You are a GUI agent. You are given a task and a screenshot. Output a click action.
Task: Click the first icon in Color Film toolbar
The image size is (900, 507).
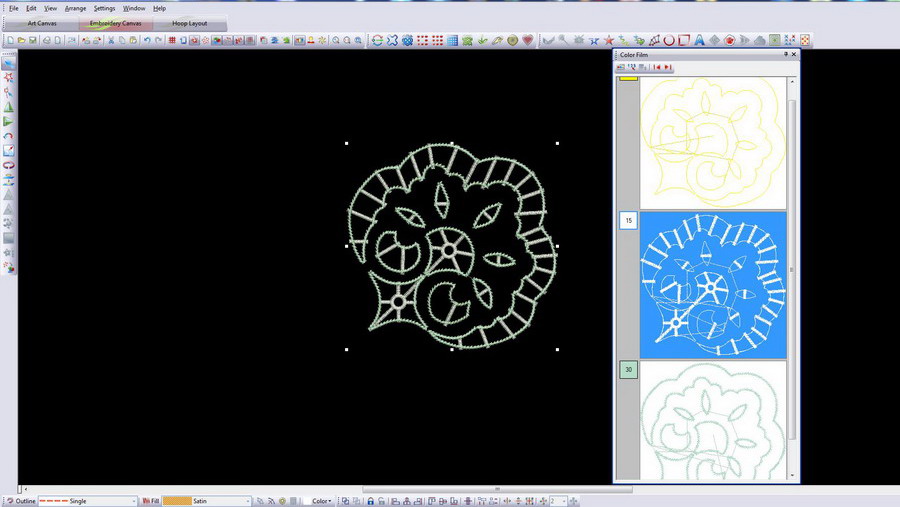(620, 67)
